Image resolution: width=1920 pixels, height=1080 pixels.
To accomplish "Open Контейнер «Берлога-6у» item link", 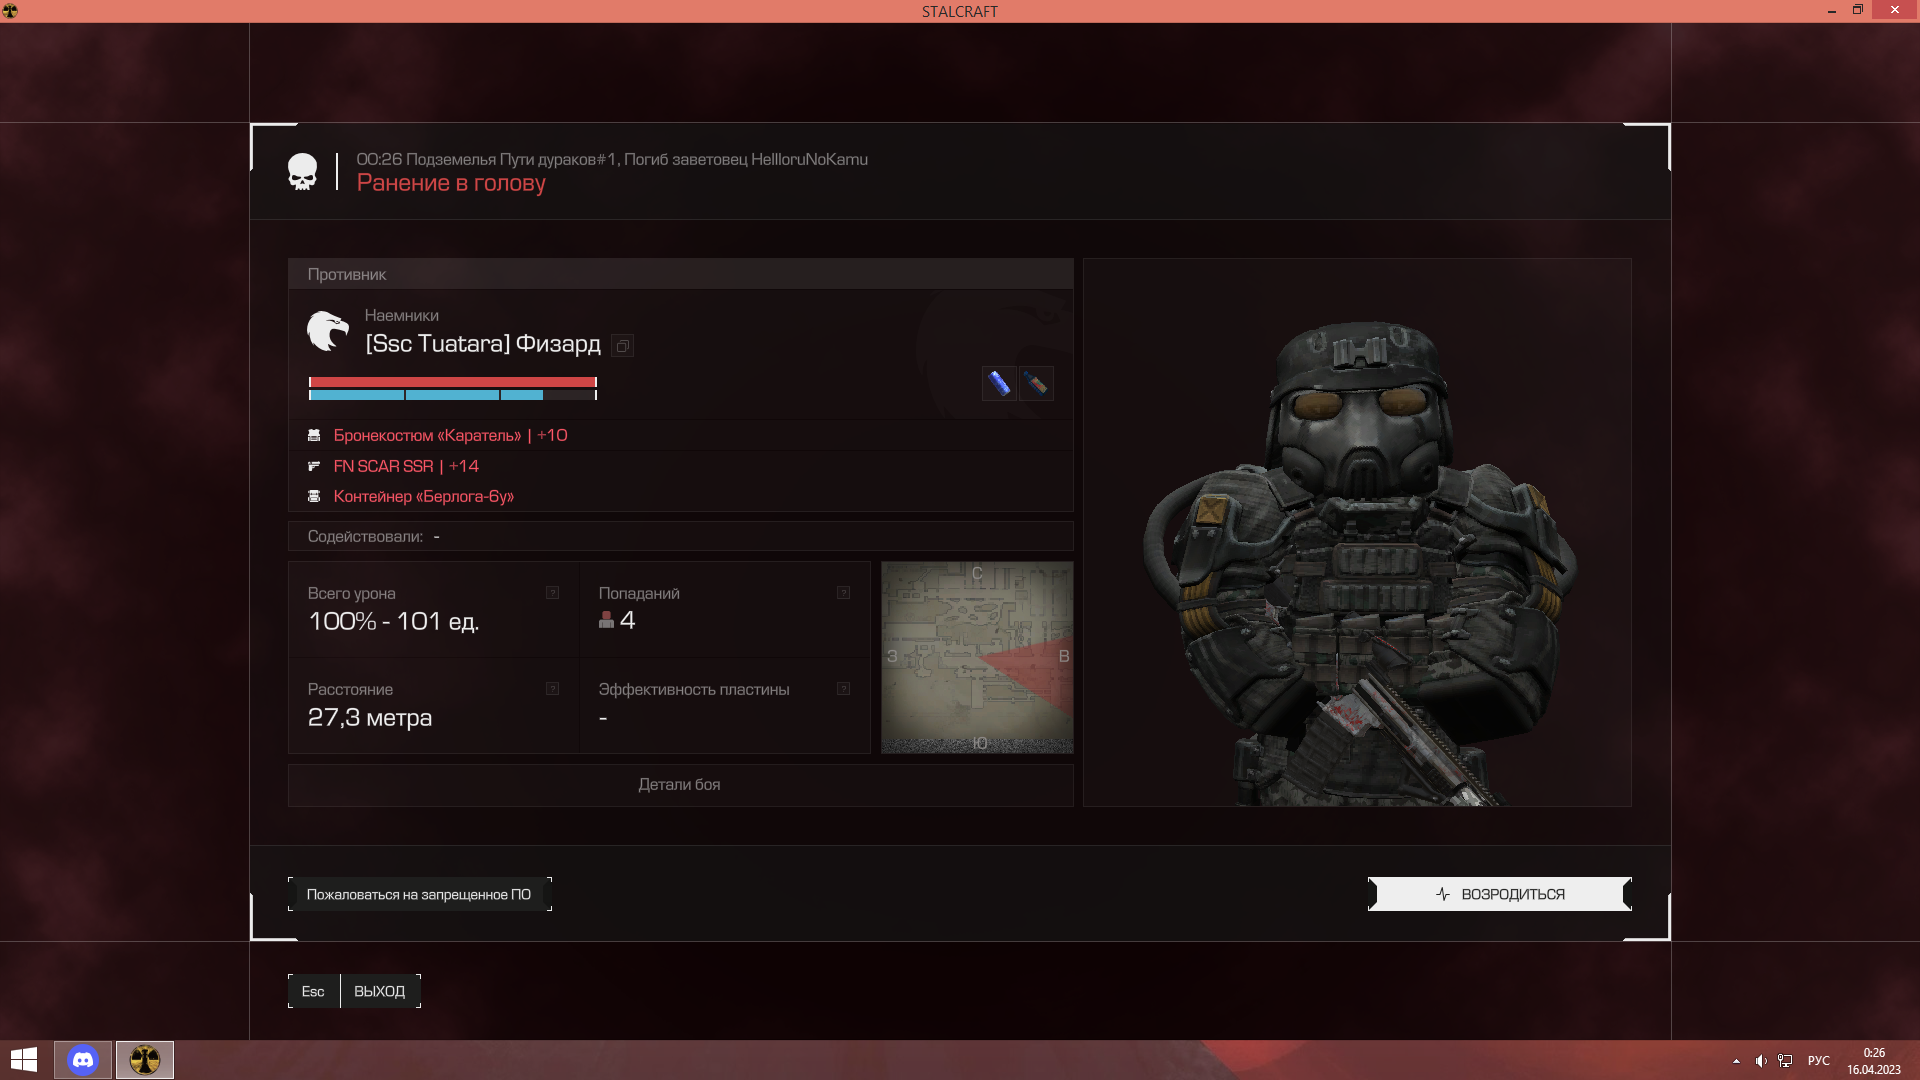I will [423, 496].
